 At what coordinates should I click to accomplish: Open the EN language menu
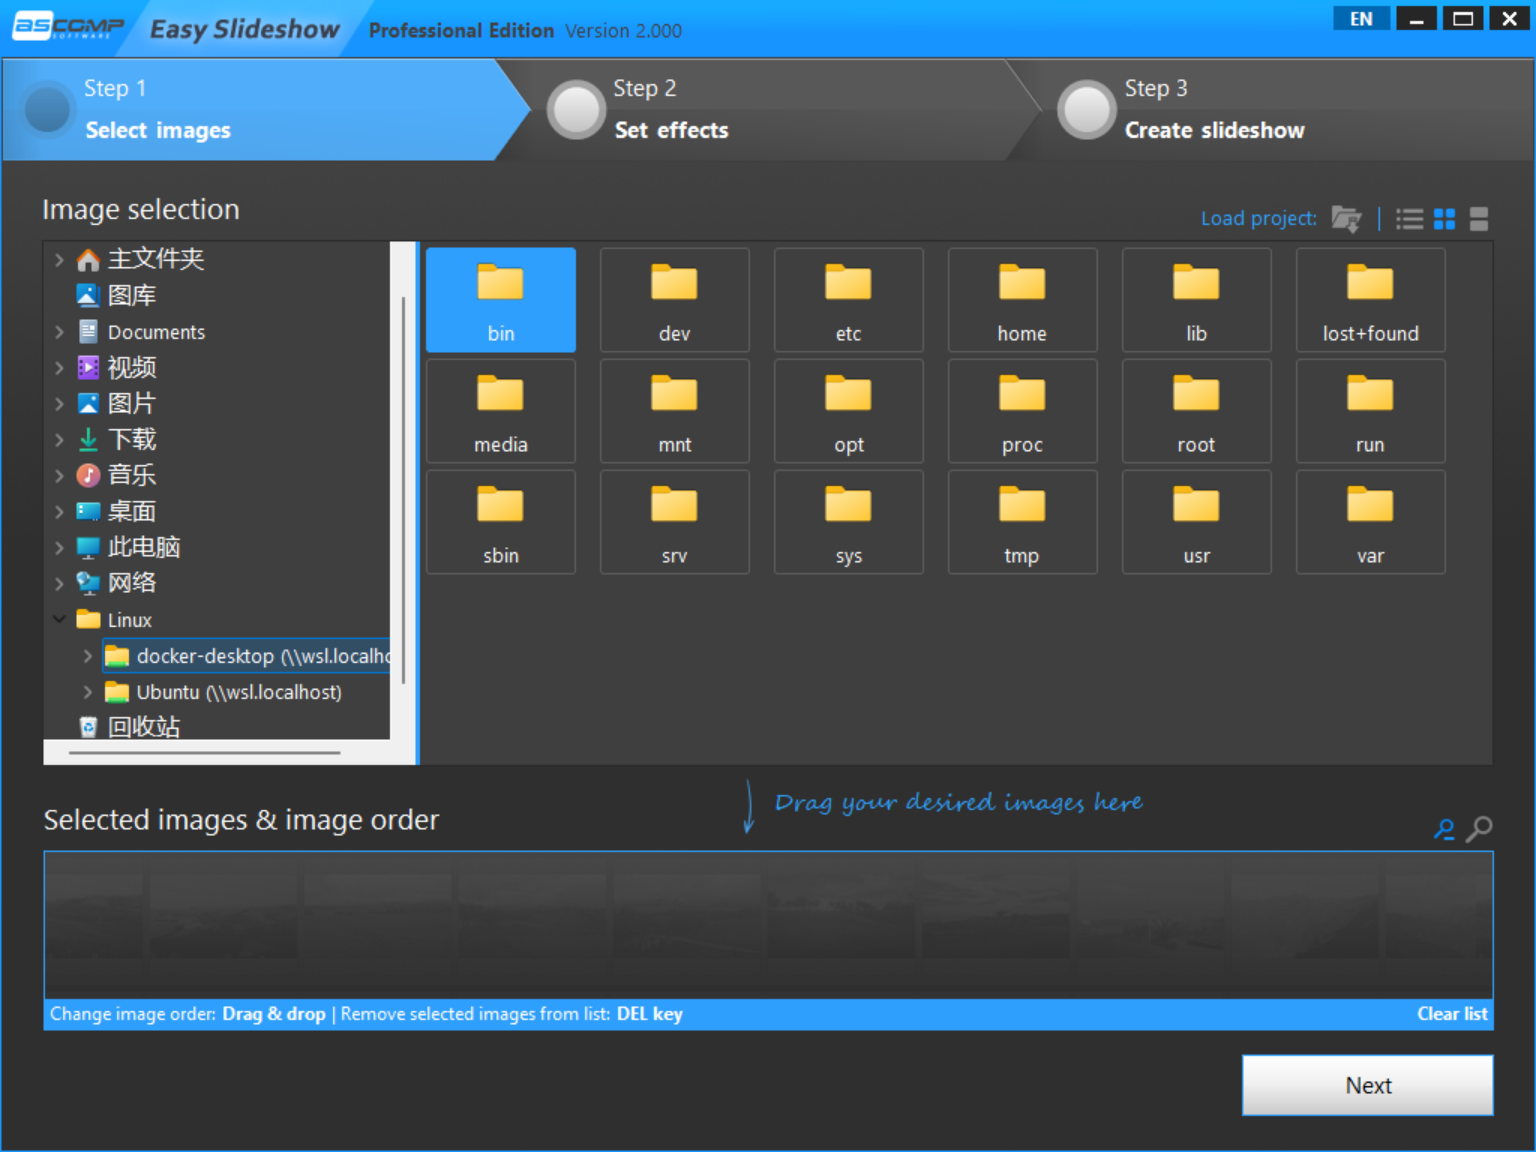(x=1360, y=18)
